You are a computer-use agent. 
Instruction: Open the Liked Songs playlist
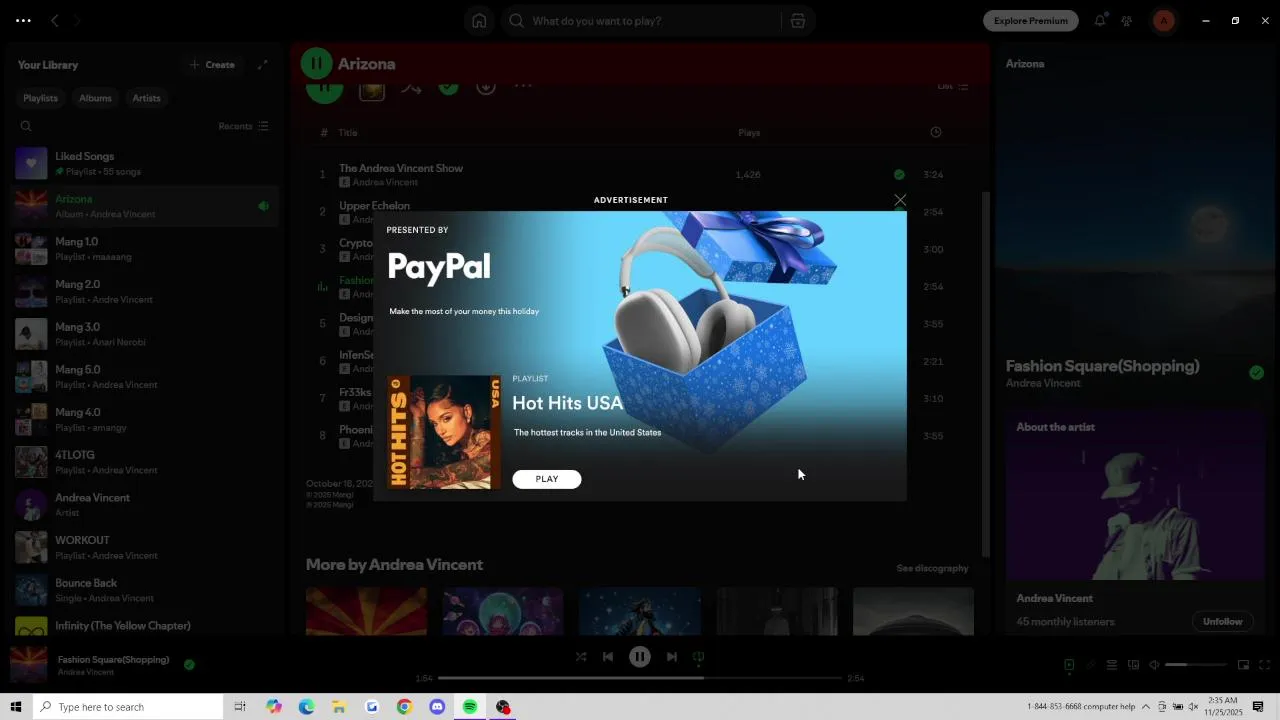[143, 163]
